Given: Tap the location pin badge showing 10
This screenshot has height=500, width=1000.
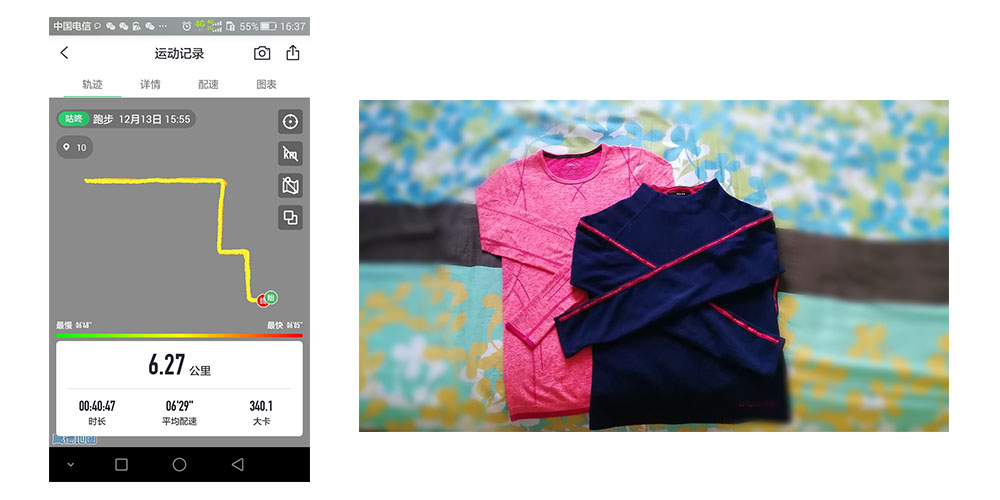Looking at the screenshot, I should (x=75, y=147).
